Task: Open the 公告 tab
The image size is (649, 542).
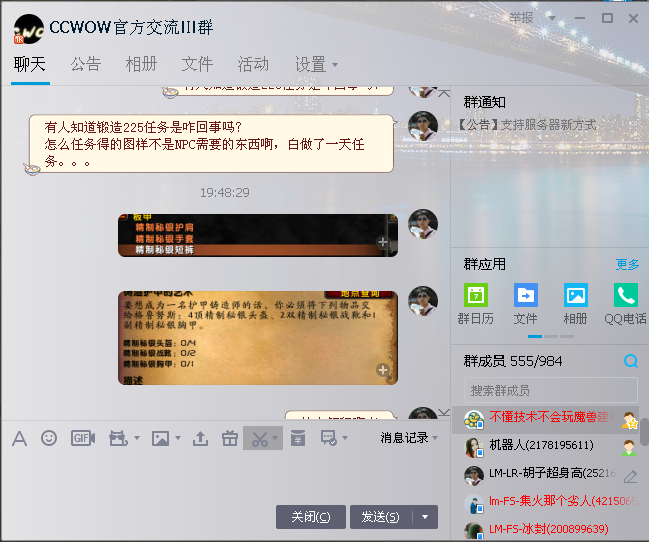Action: [x=86, y=65]
